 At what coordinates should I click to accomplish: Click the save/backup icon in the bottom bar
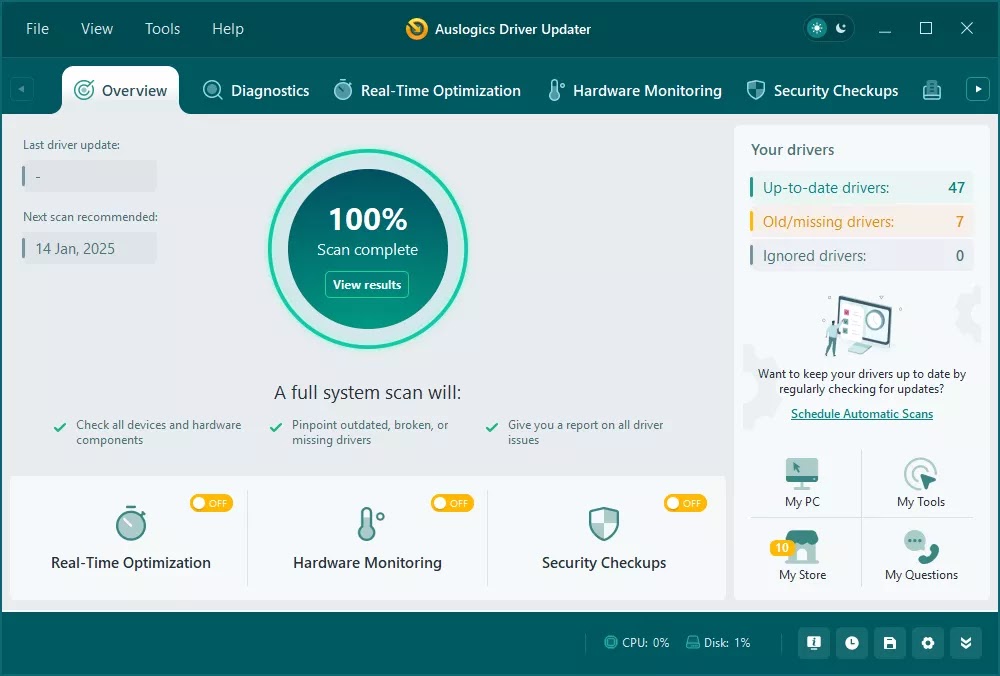click(x=890, y=643)
